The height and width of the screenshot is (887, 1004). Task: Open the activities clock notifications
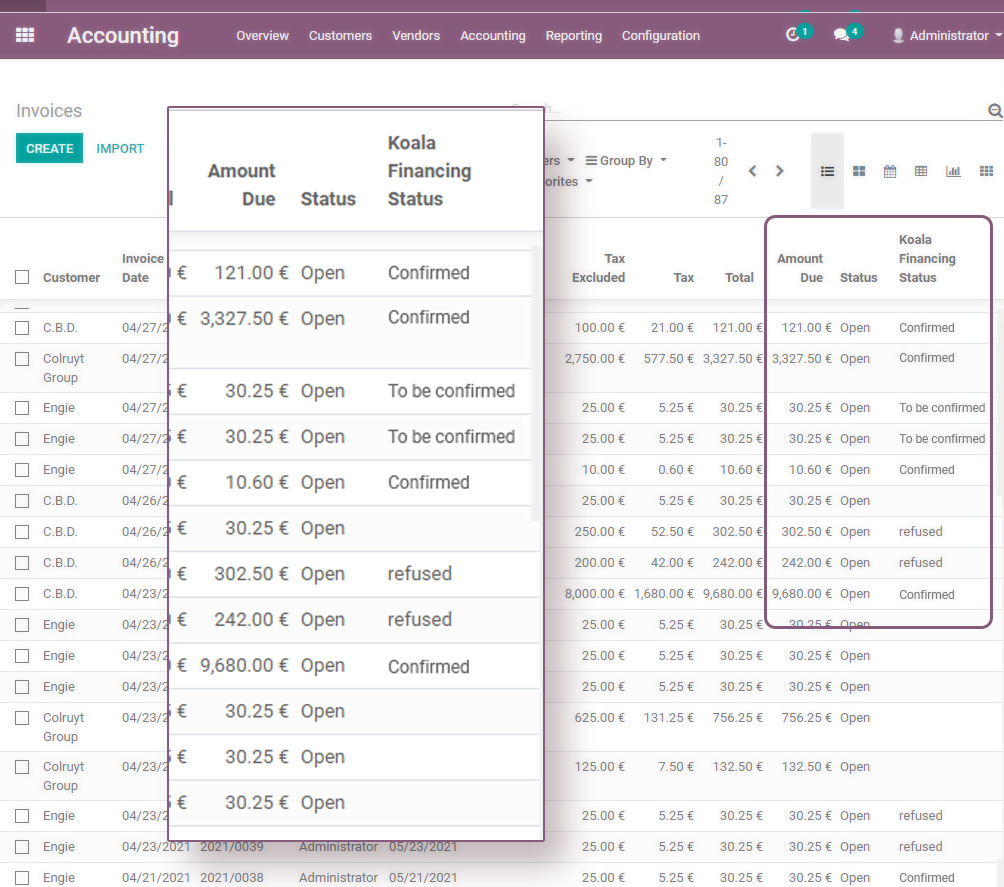(x=793, y=35)
